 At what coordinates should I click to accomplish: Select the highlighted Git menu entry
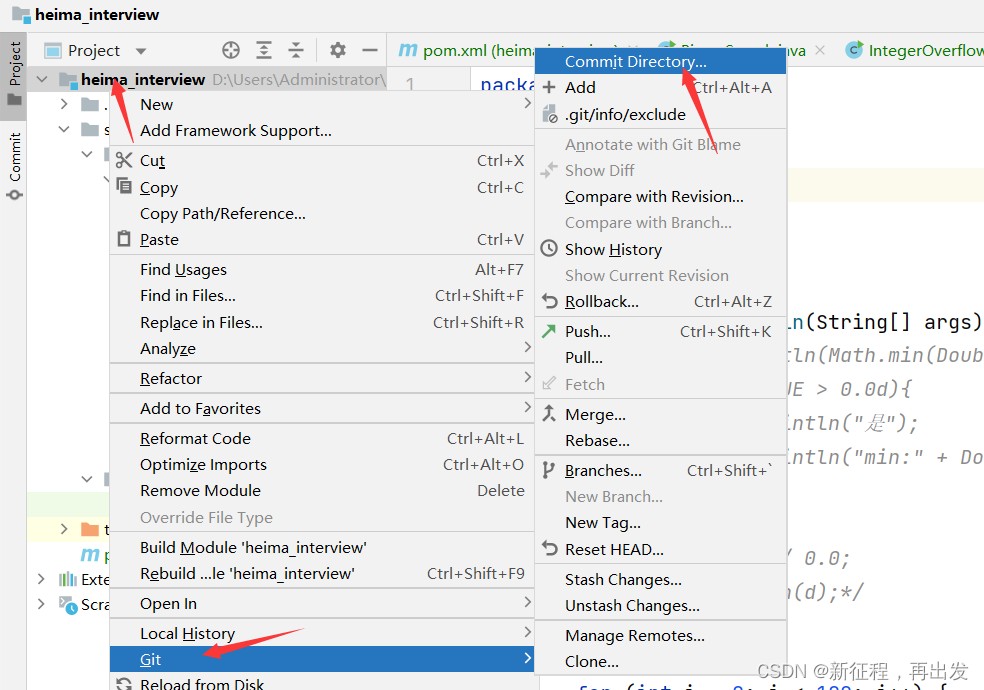coord(322,659)
